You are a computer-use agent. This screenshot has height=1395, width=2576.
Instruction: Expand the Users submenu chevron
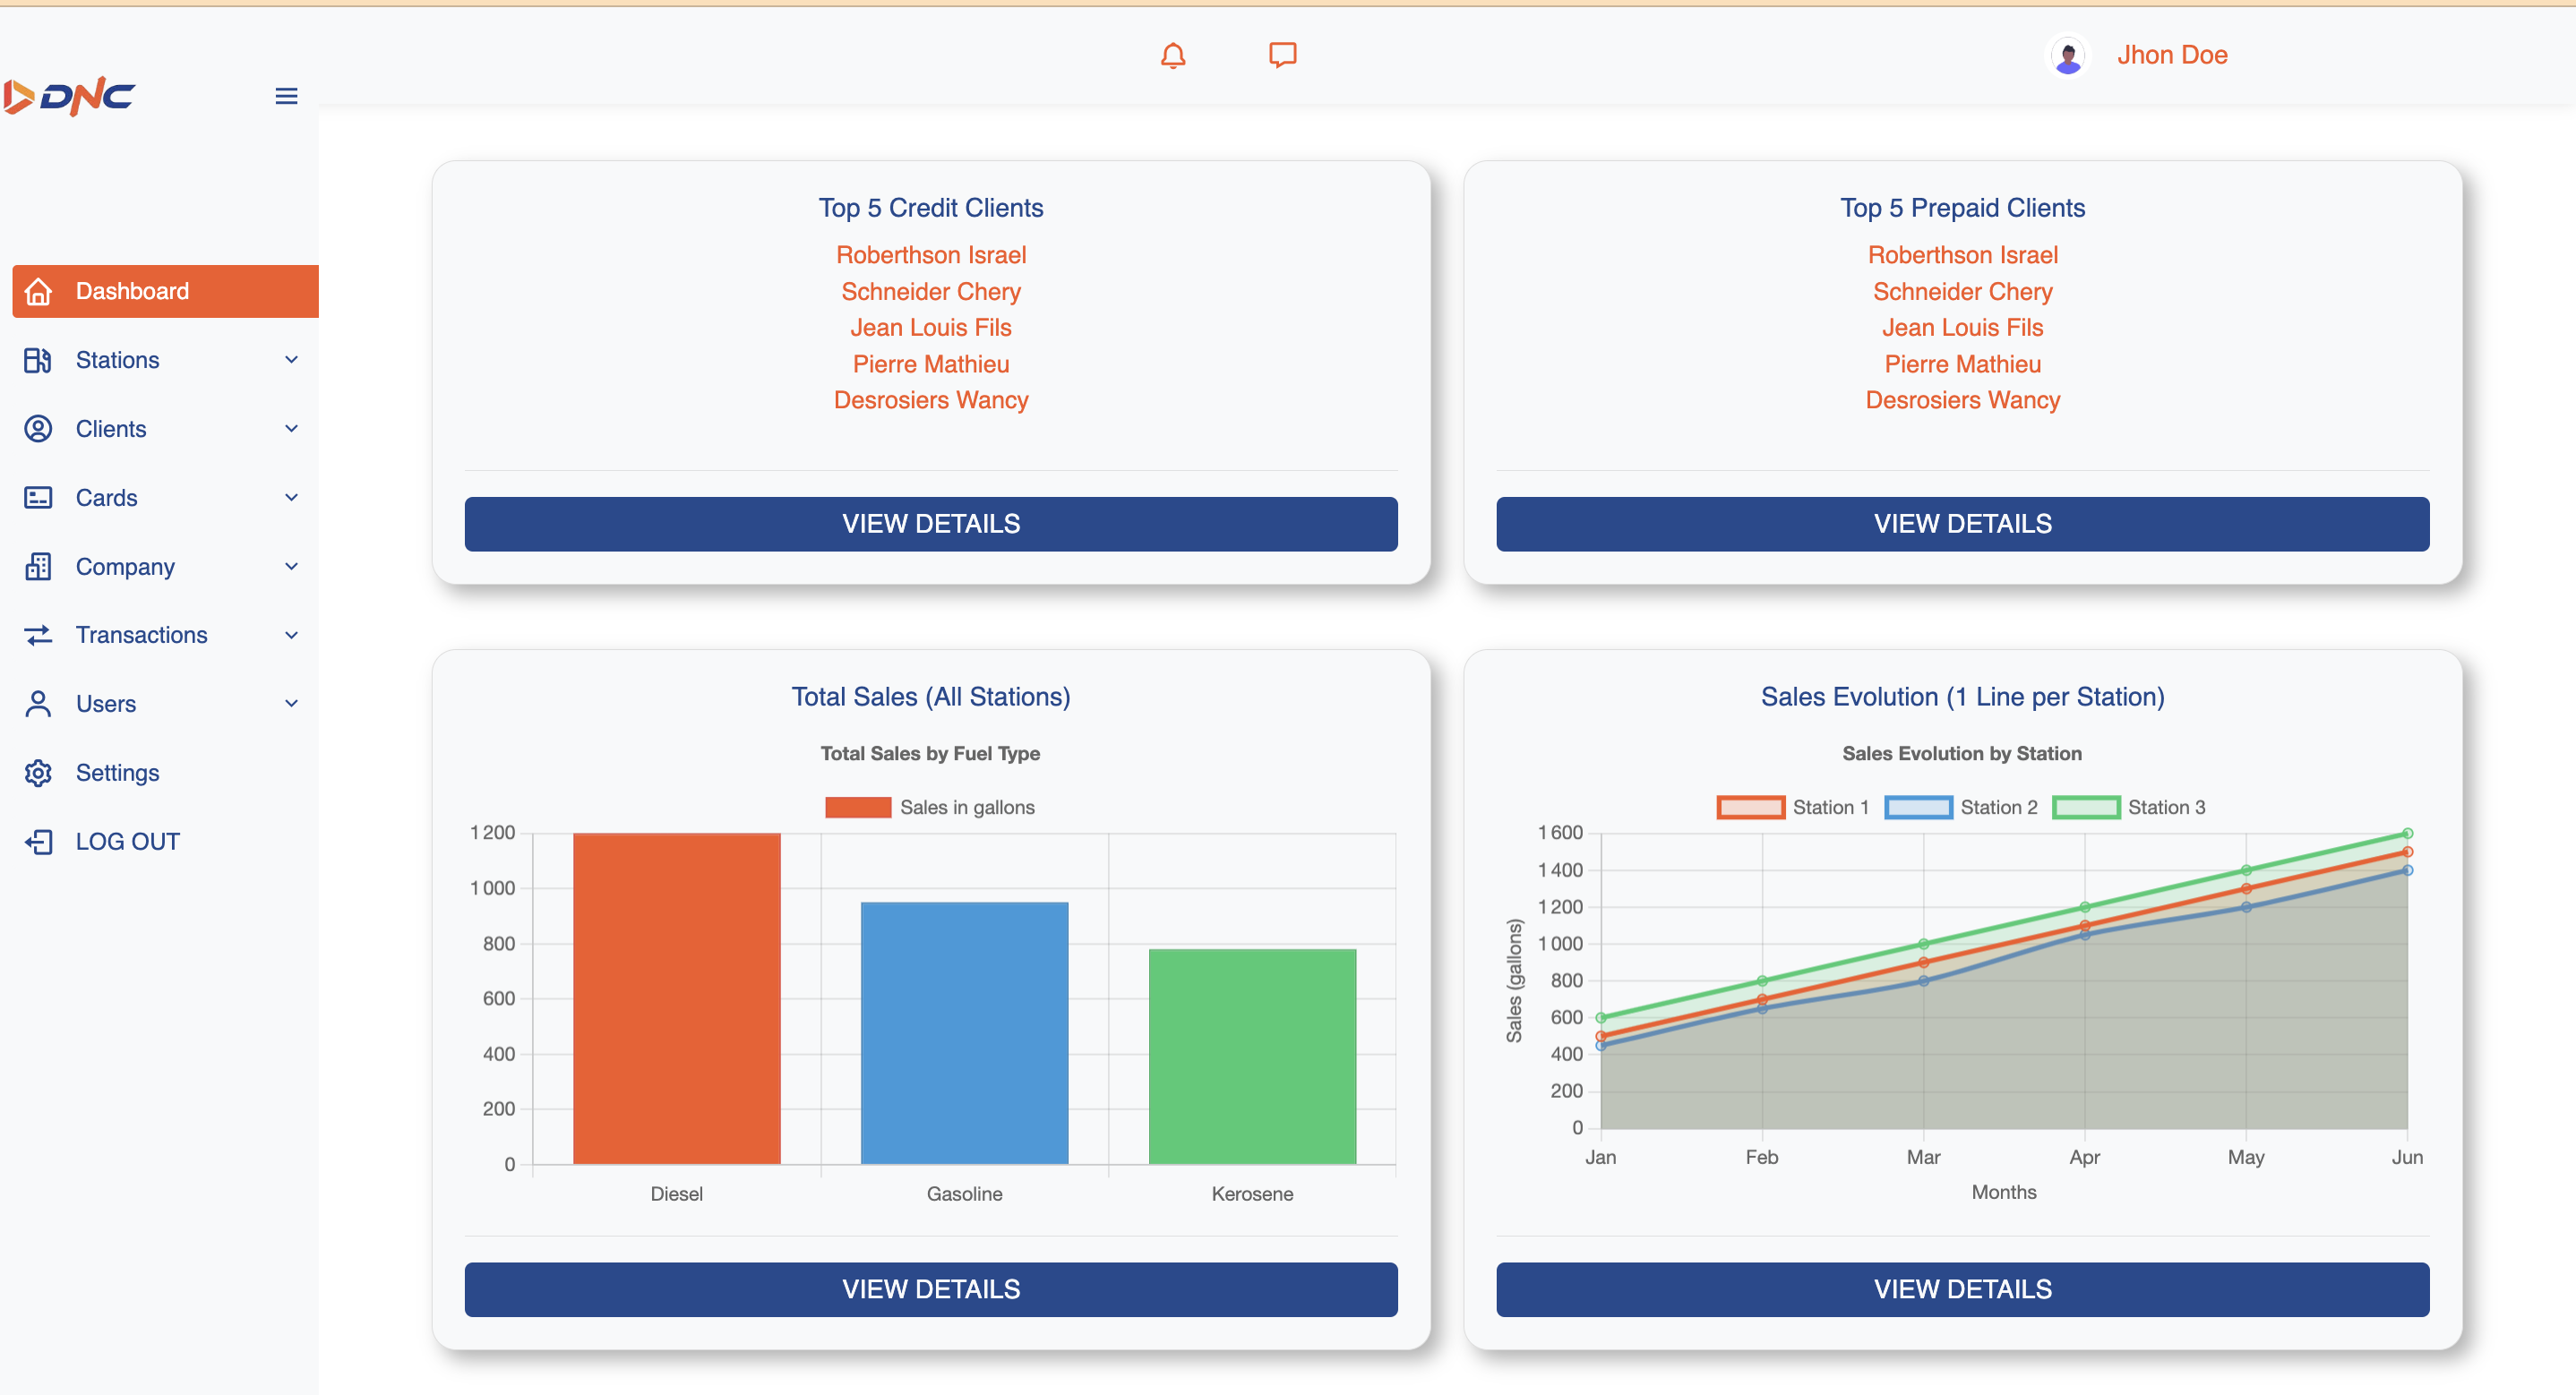click(x=291, y=704)
